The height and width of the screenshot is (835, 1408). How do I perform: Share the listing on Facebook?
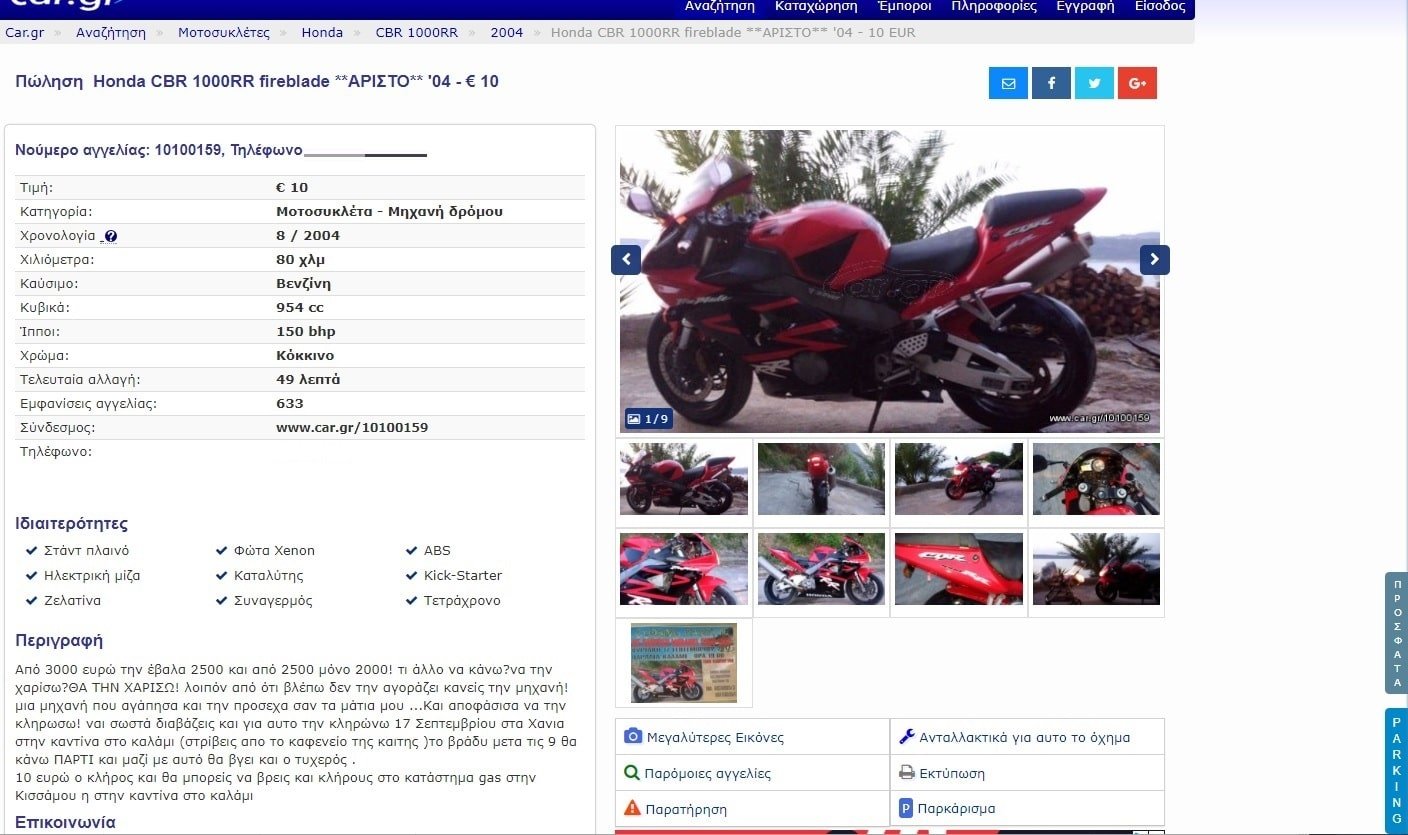tap(1051, 83)
